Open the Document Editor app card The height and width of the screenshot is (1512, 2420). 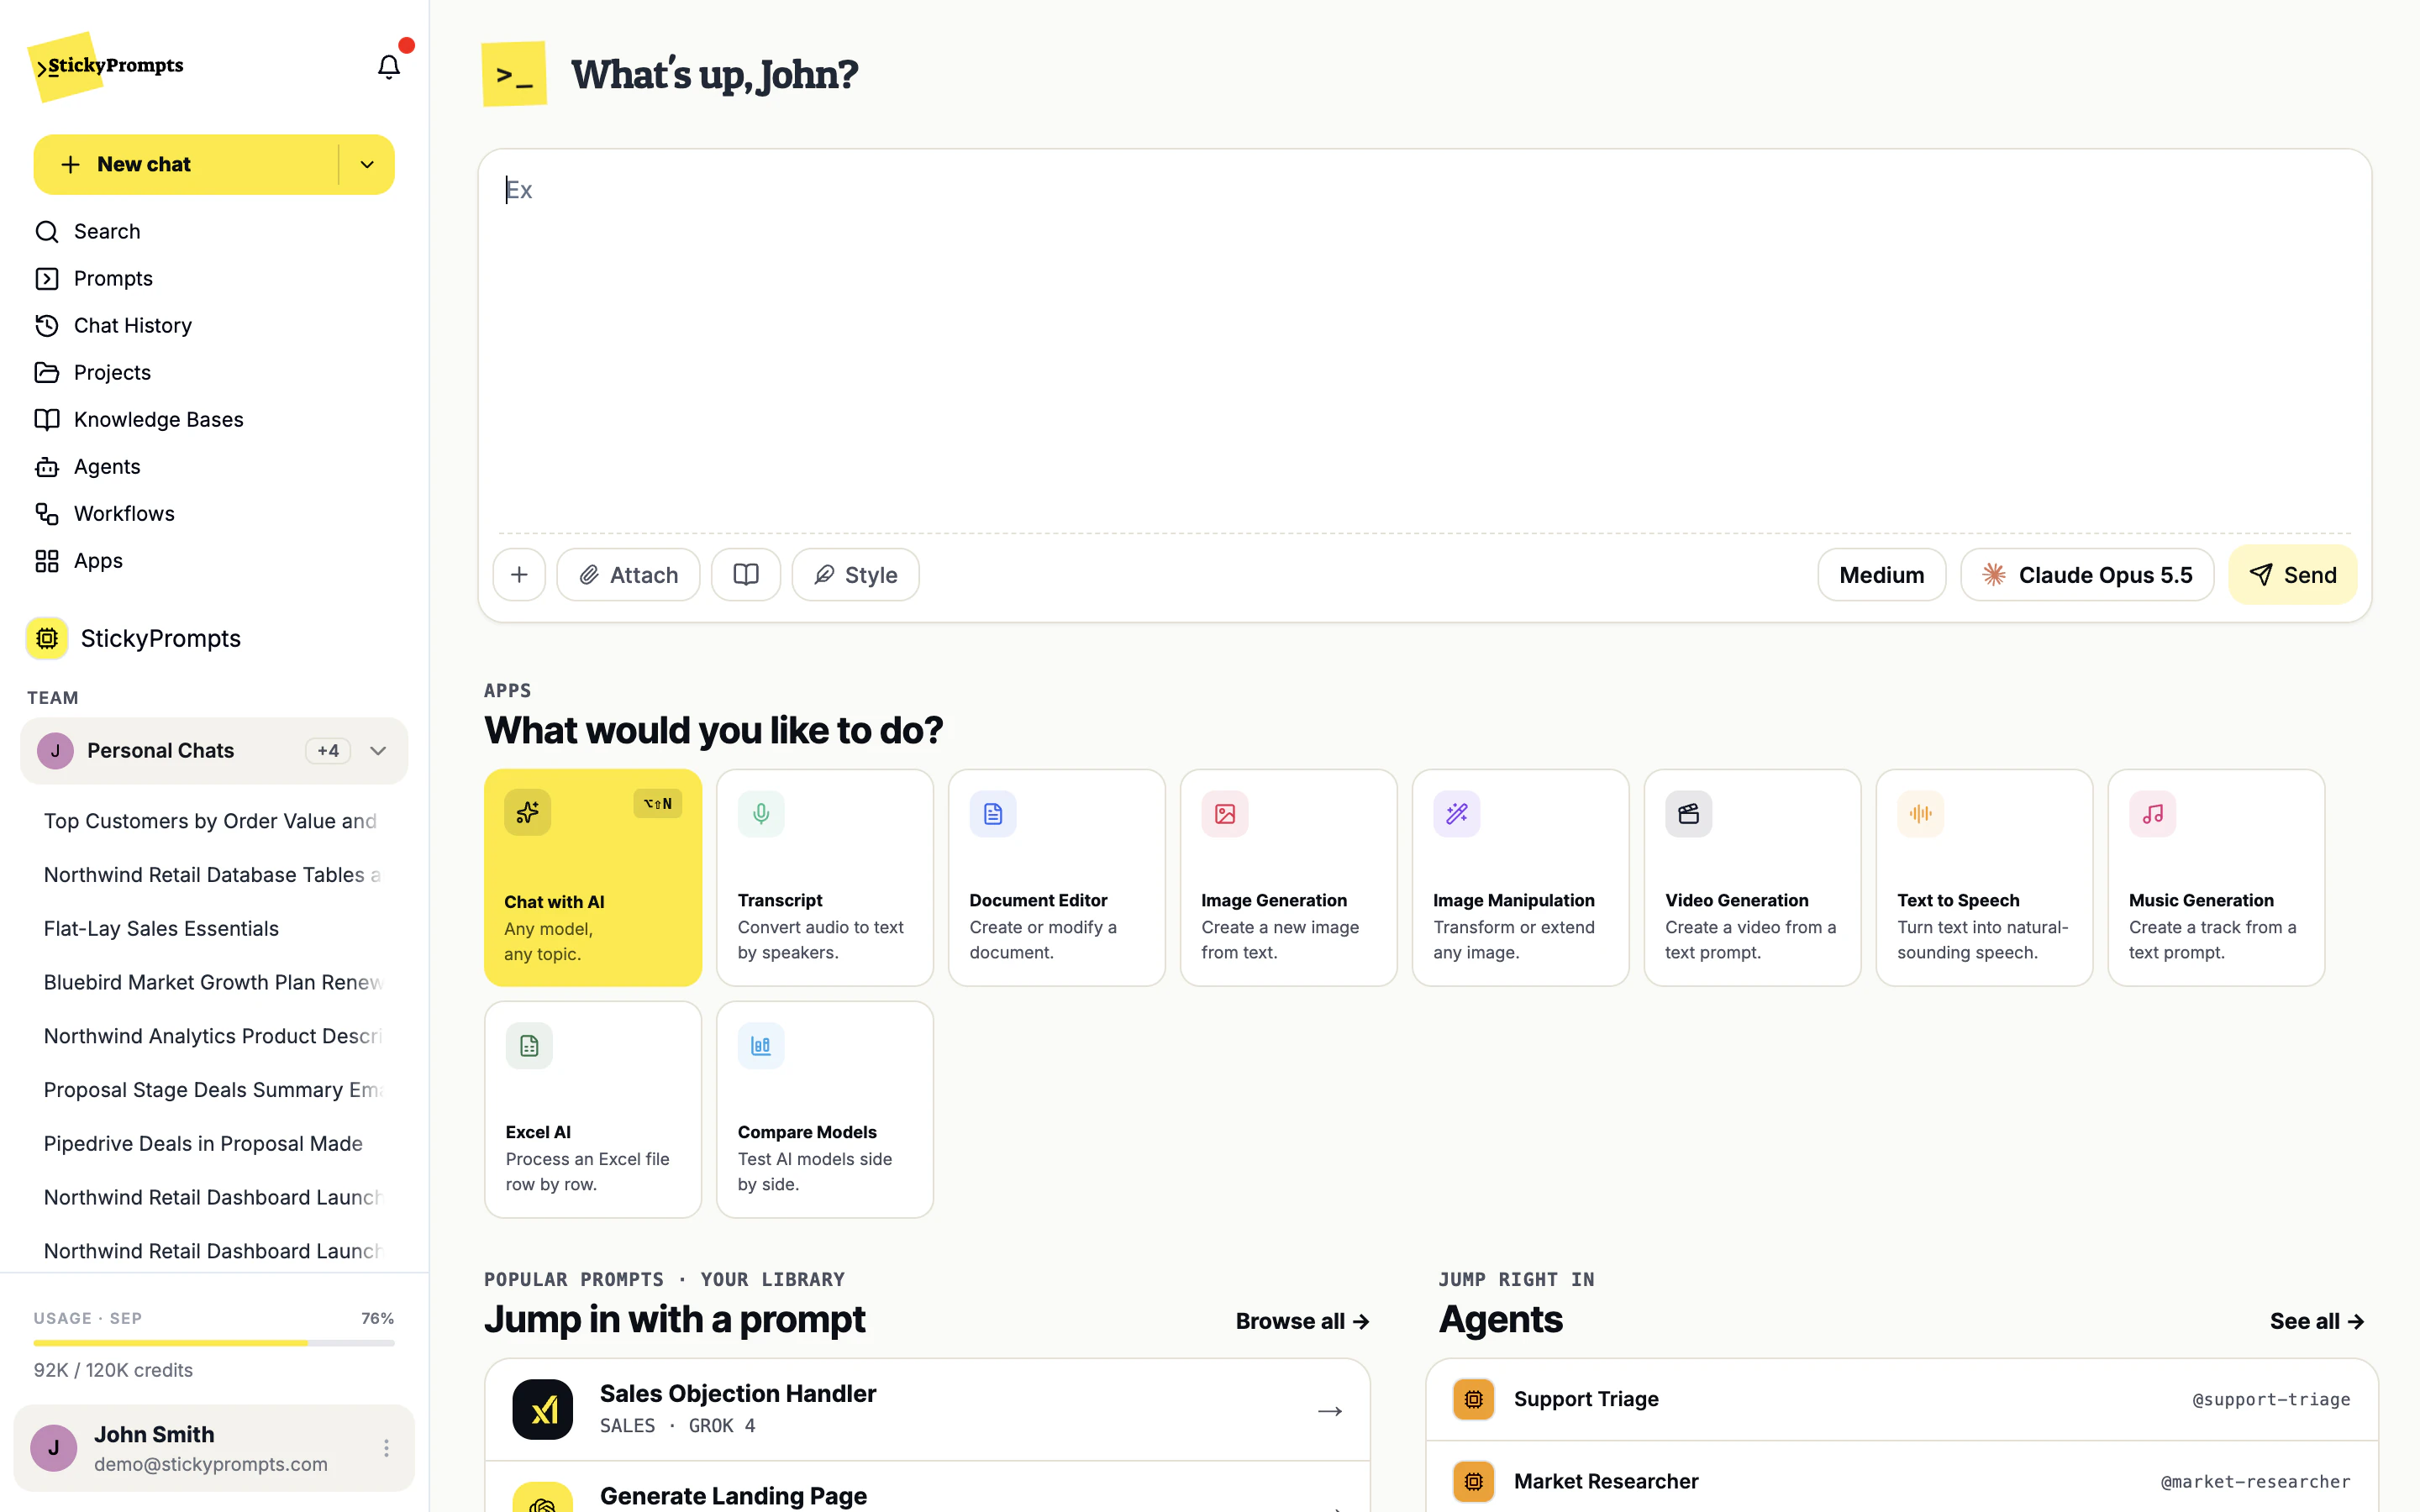coord(1057,878)
